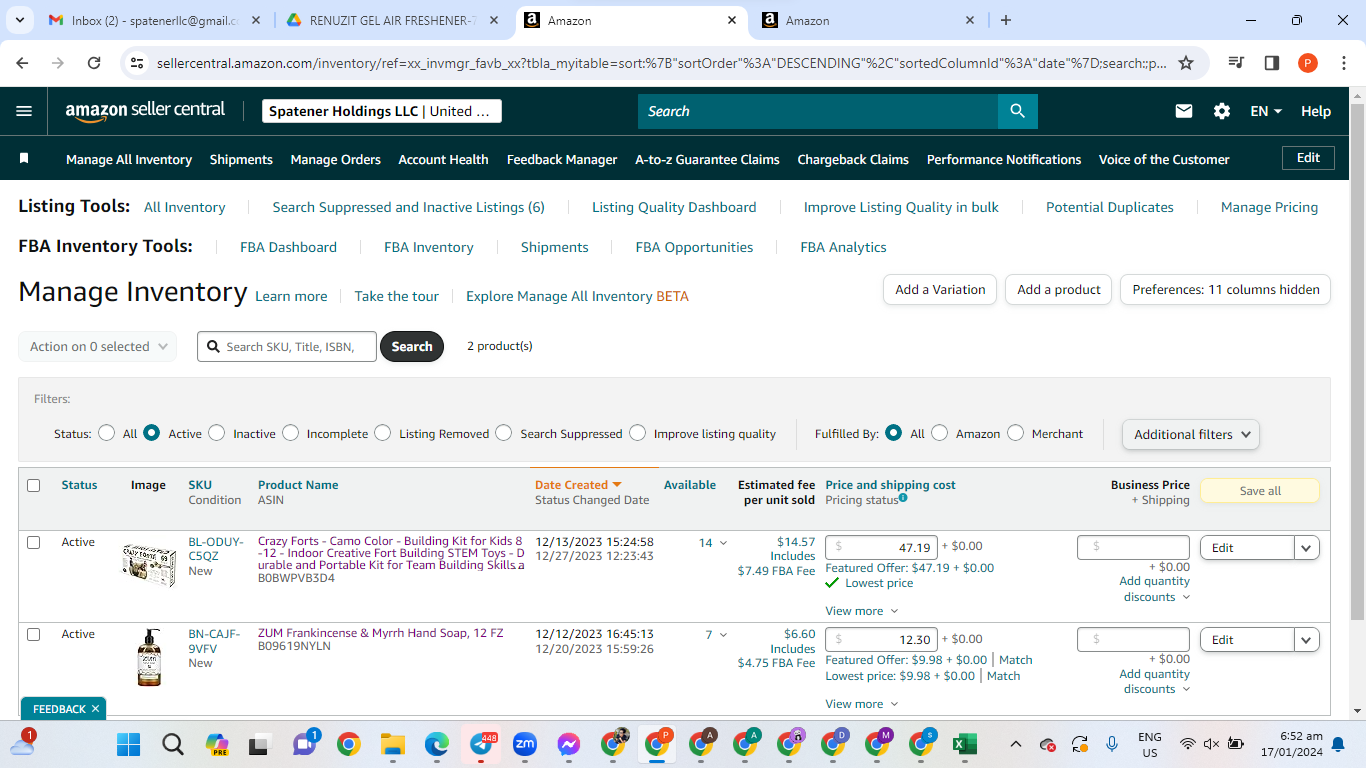The image size is (1366, 768).
Task: Open the Chrome three-dot menu
Action: pos(1343,63)
